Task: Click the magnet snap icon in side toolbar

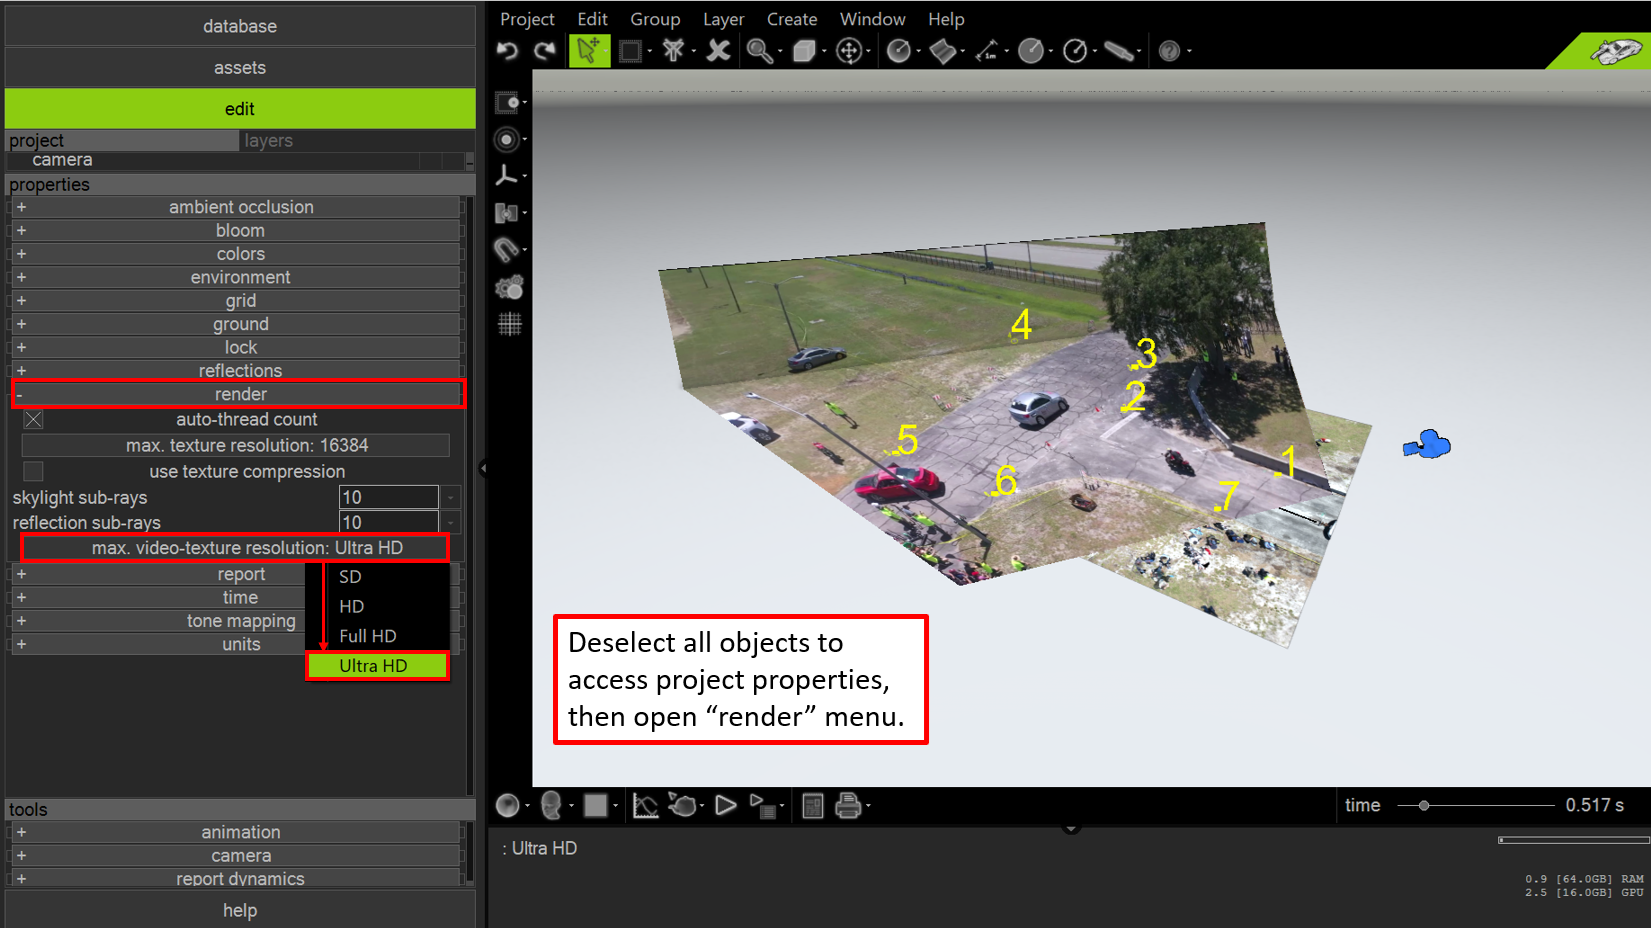Action: 507,250
